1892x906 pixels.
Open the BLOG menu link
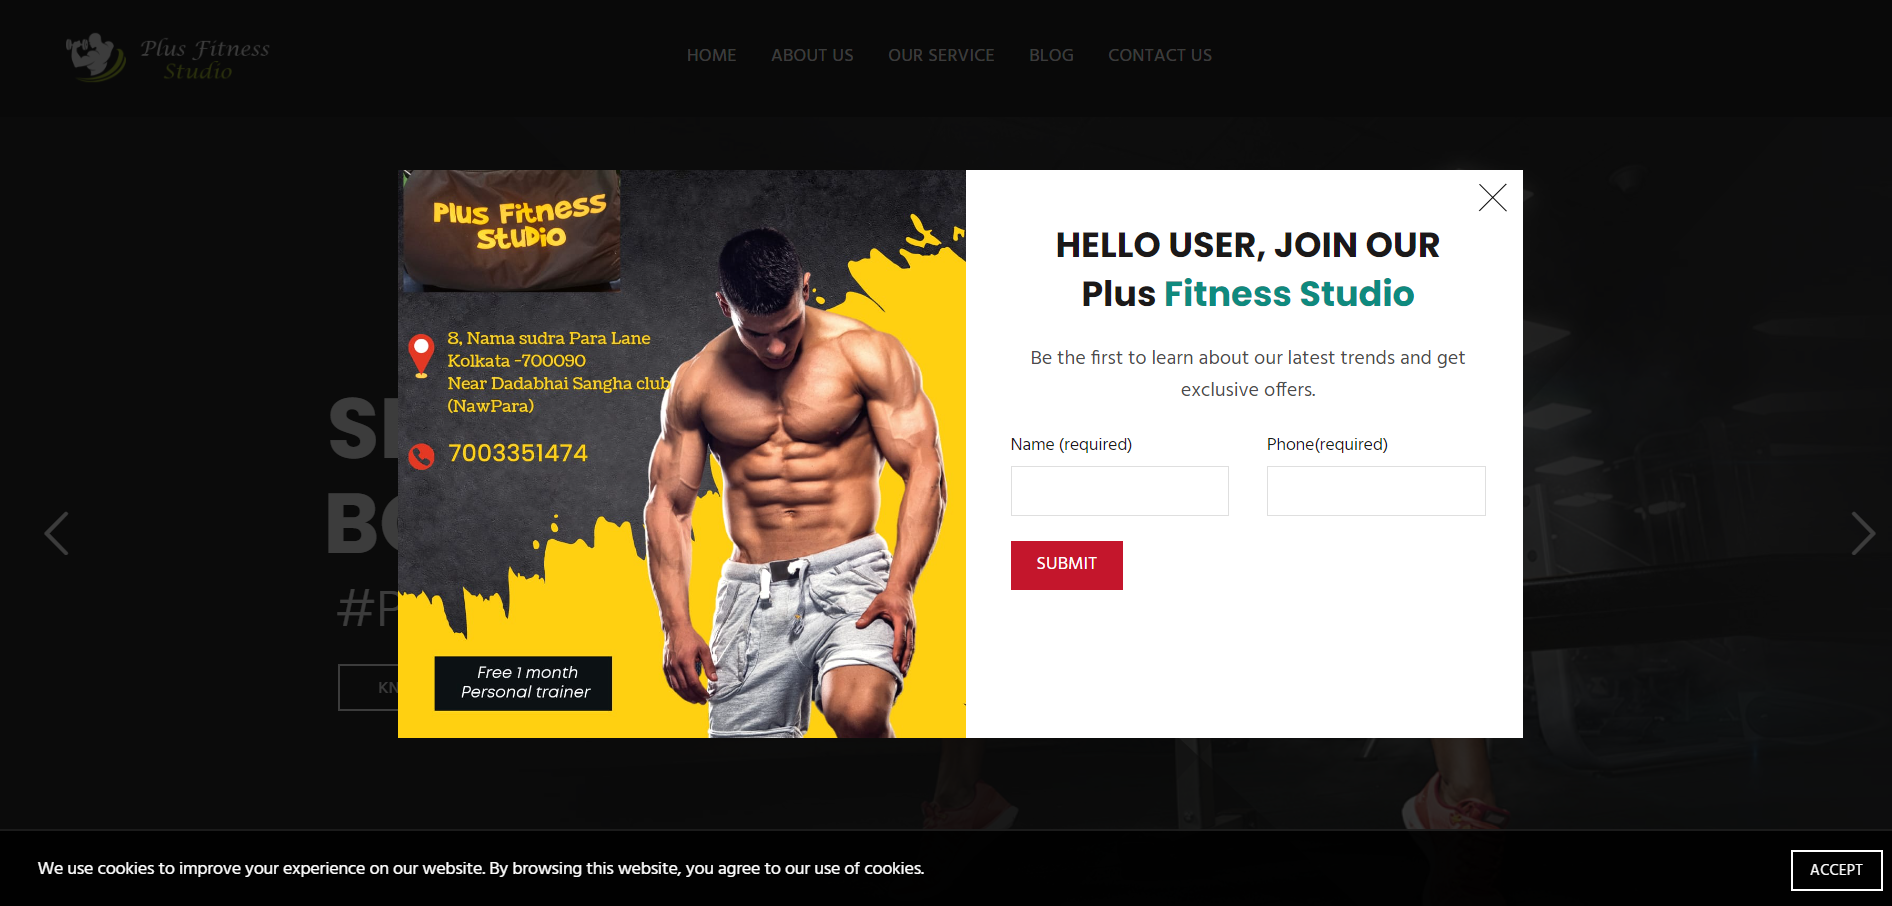(1051, 55)
